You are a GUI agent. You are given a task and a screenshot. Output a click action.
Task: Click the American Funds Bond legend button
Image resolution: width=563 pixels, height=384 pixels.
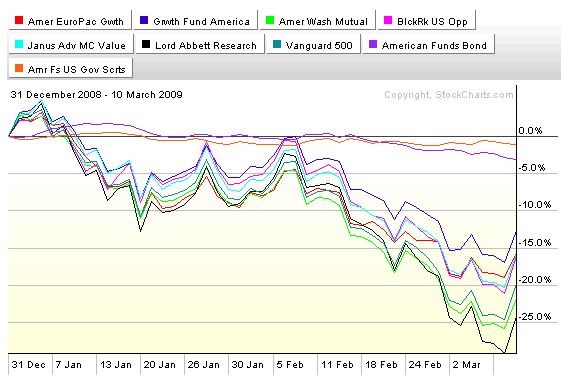[x=428, y=45]
